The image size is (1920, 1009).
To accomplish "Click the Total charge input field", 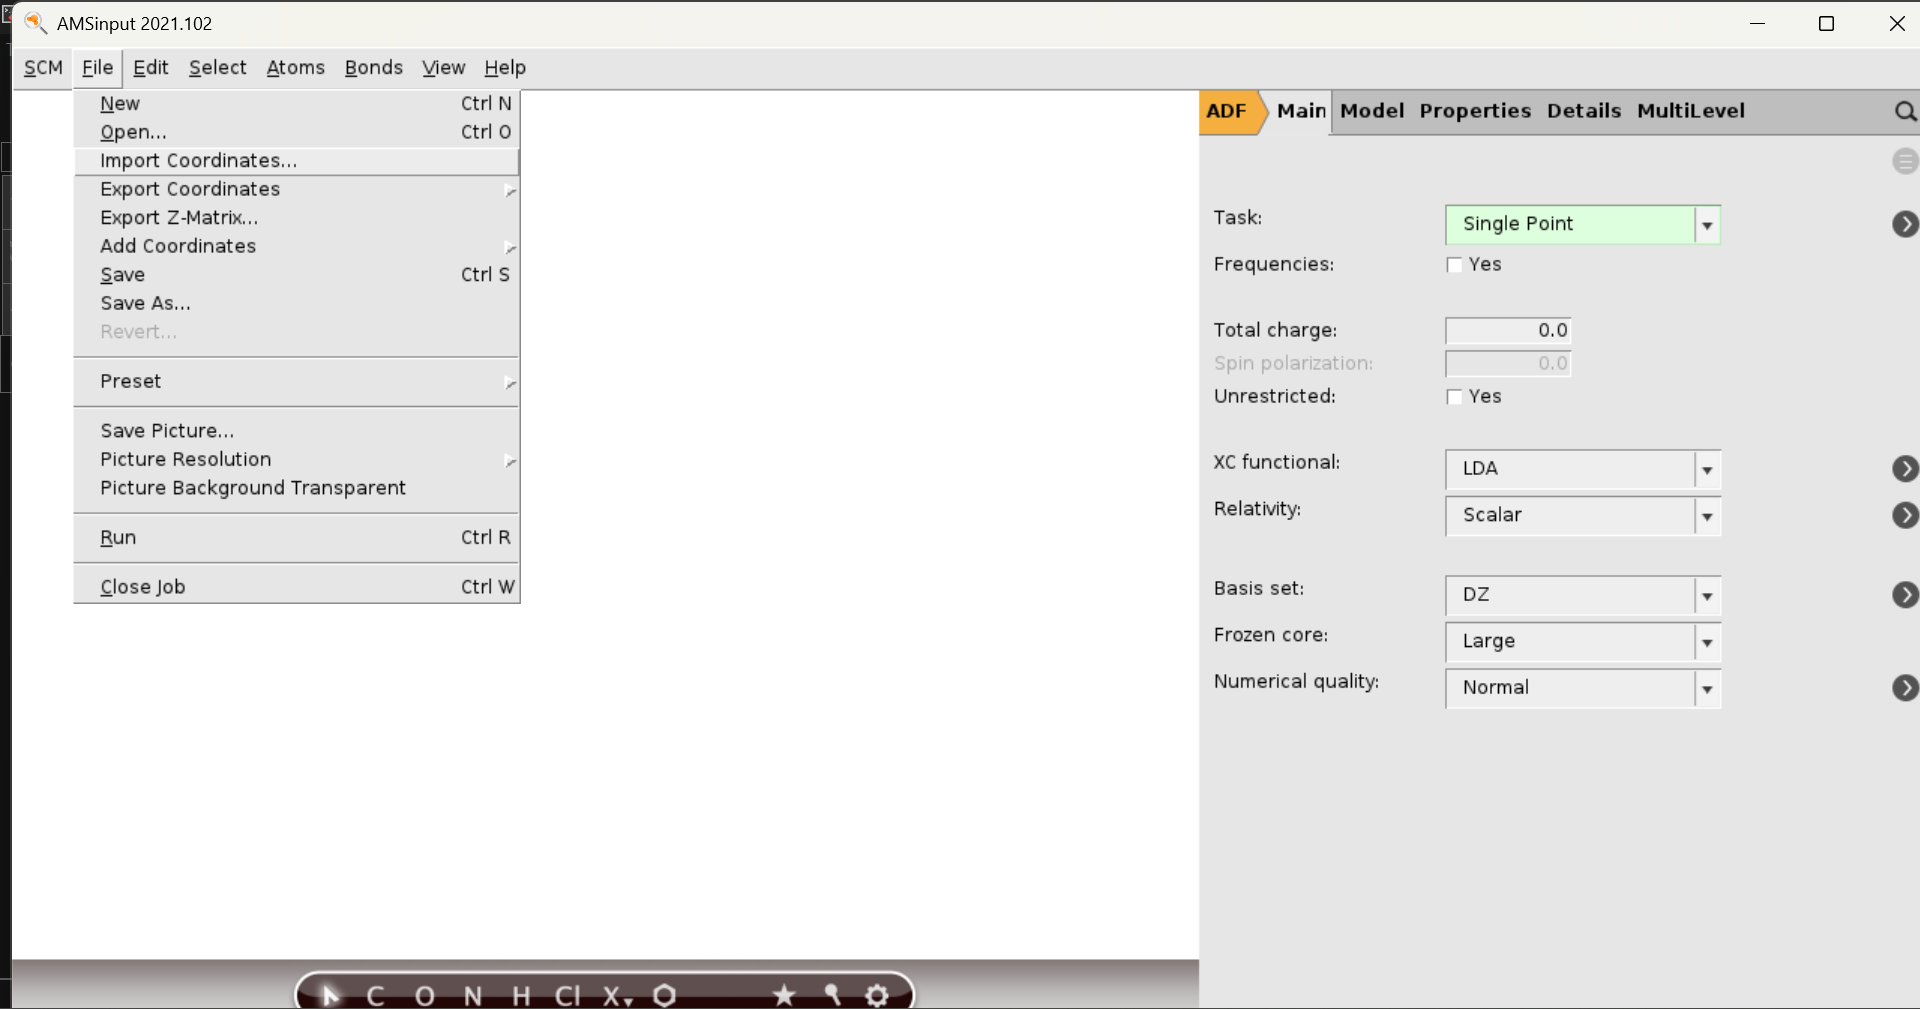I will pyautogui.click(x=1508, y=331).
